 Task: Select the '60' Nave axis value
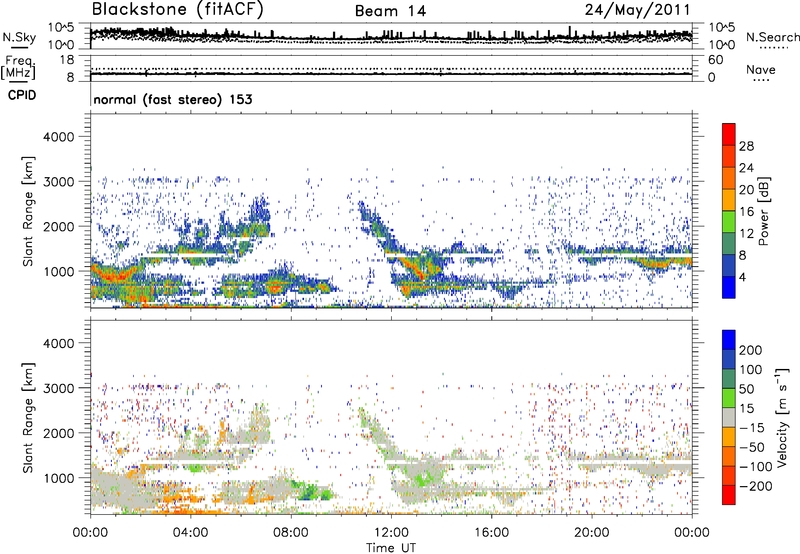[x=715, y=60]
